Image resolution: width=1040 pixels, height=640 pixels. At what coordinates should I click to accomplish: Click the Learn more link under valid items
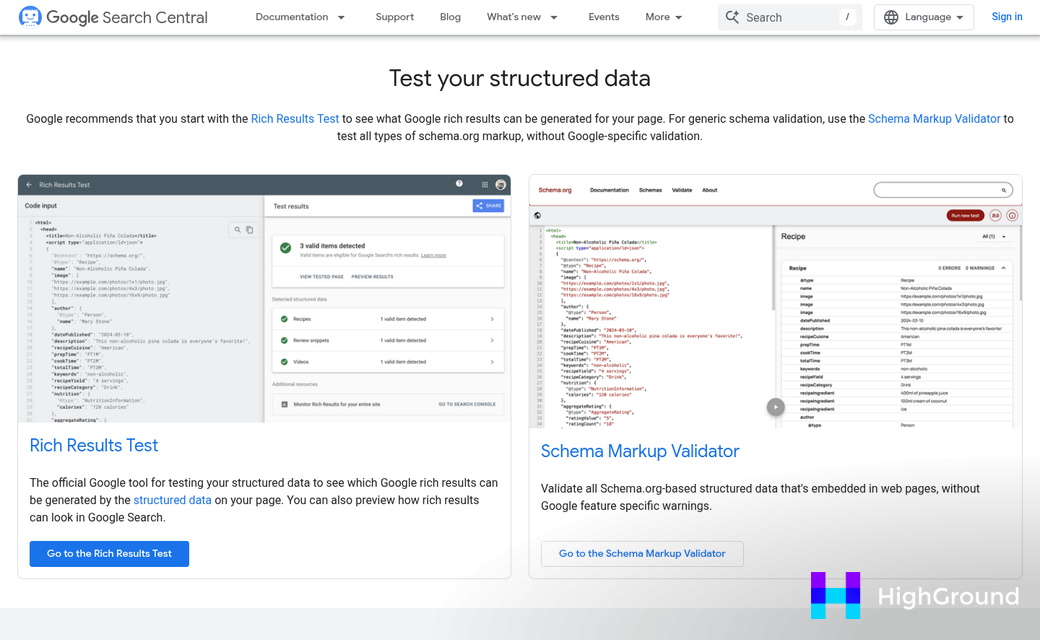pyautogui.click(x=433, y=255)
